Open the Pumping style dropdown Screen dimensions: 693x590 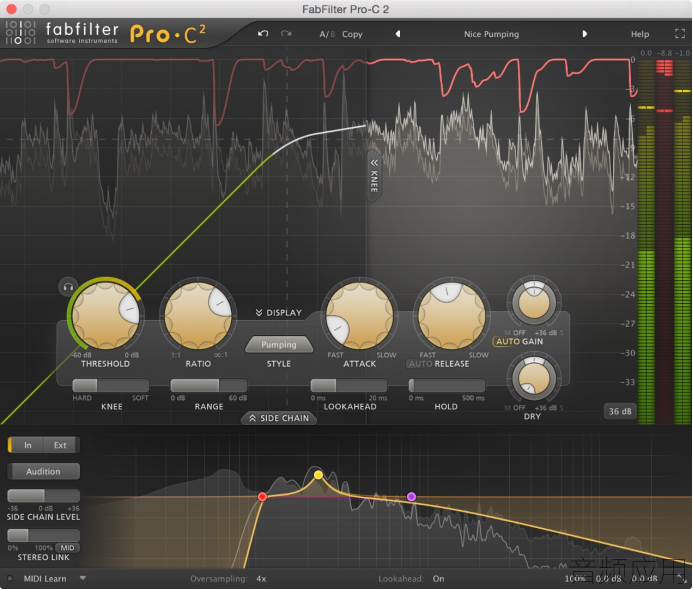(x=278, y=344)
